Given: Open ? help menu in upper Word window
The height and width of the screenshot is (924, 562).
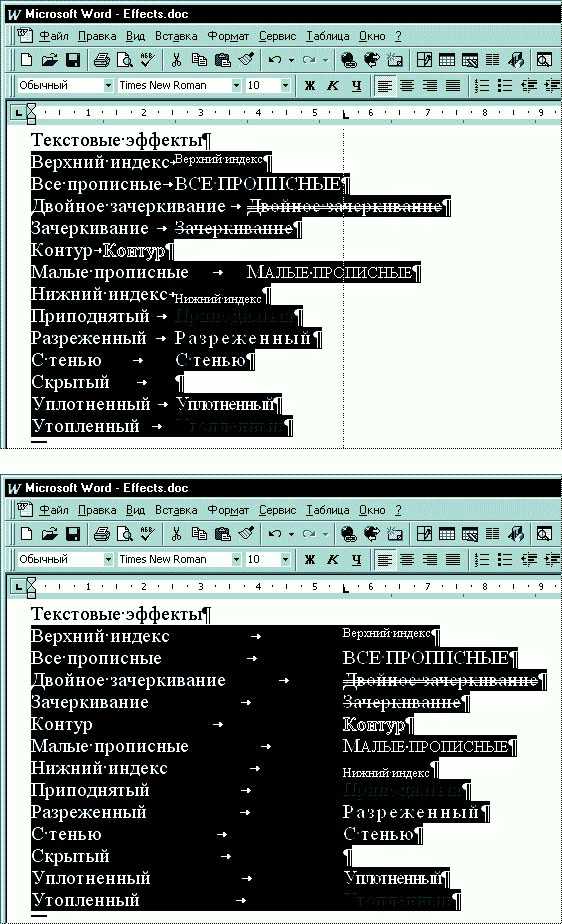Looking at the screenshot, I should click(398, 36).
